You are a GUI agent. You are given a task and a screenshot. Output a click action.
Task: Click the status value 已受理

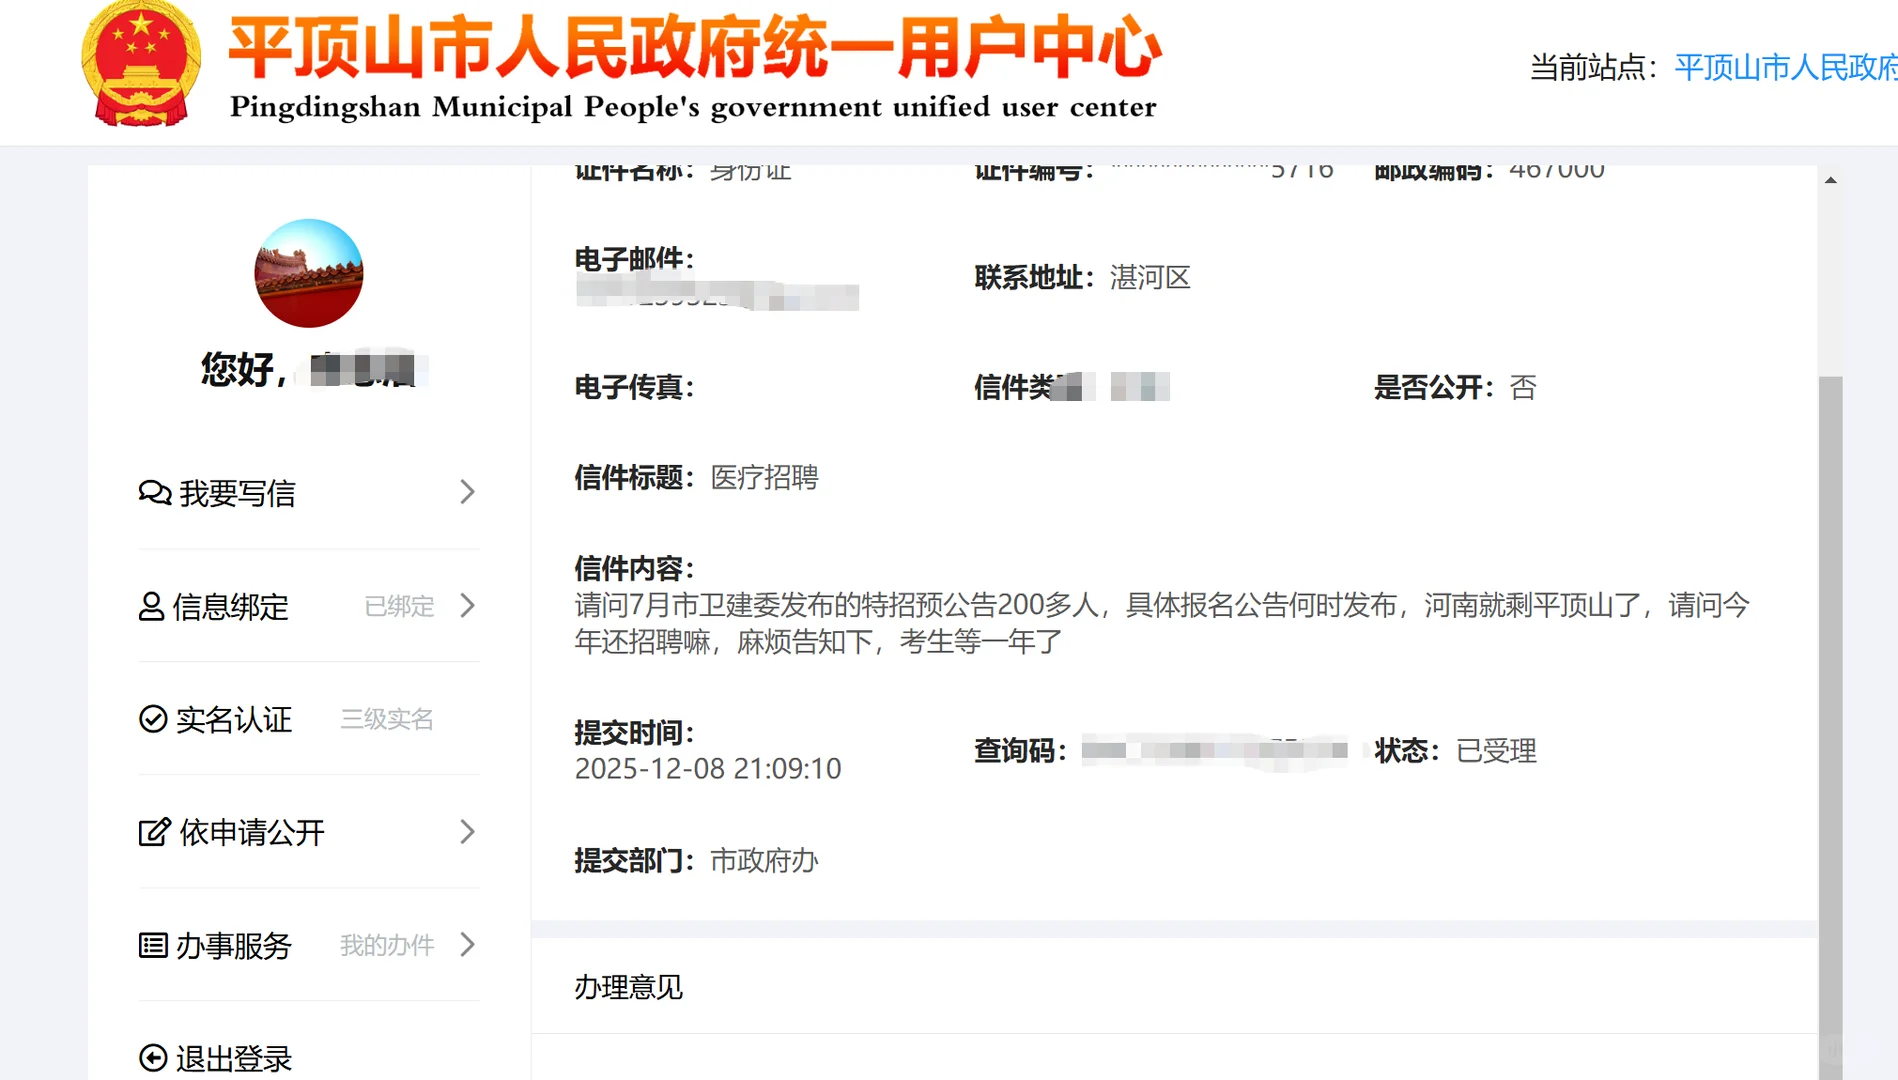[1496, 750]
